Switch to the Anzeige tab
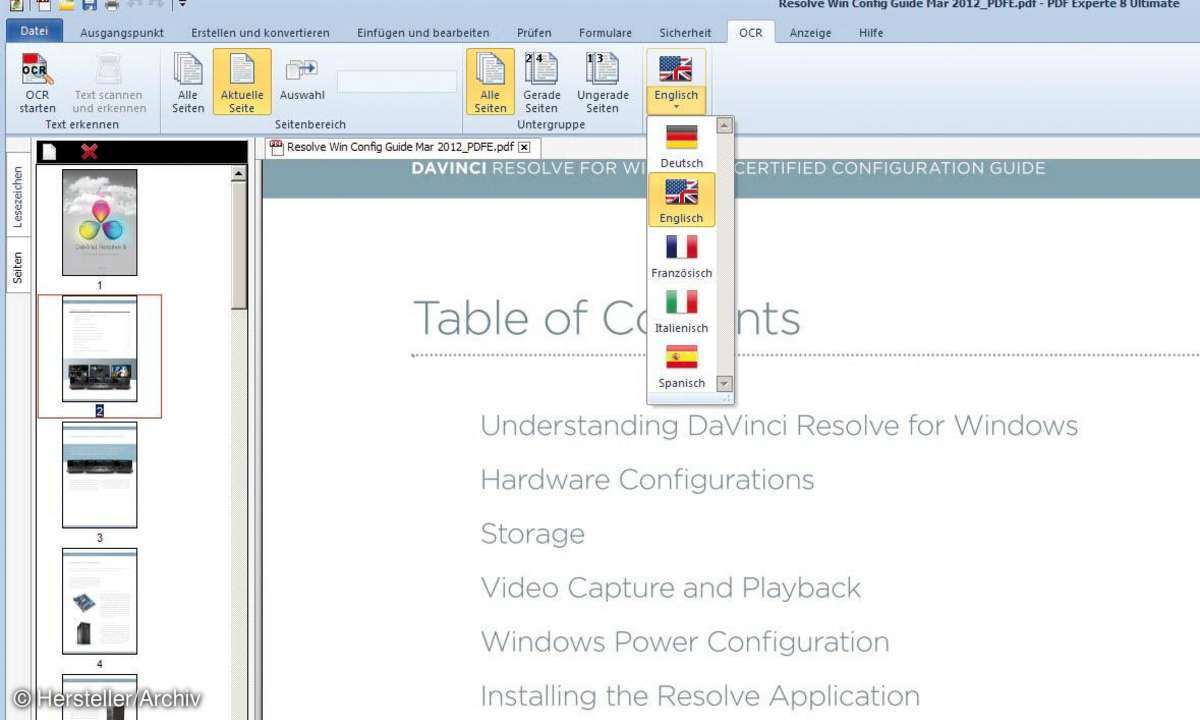The image size is (1200, 720). coord(810,33)
